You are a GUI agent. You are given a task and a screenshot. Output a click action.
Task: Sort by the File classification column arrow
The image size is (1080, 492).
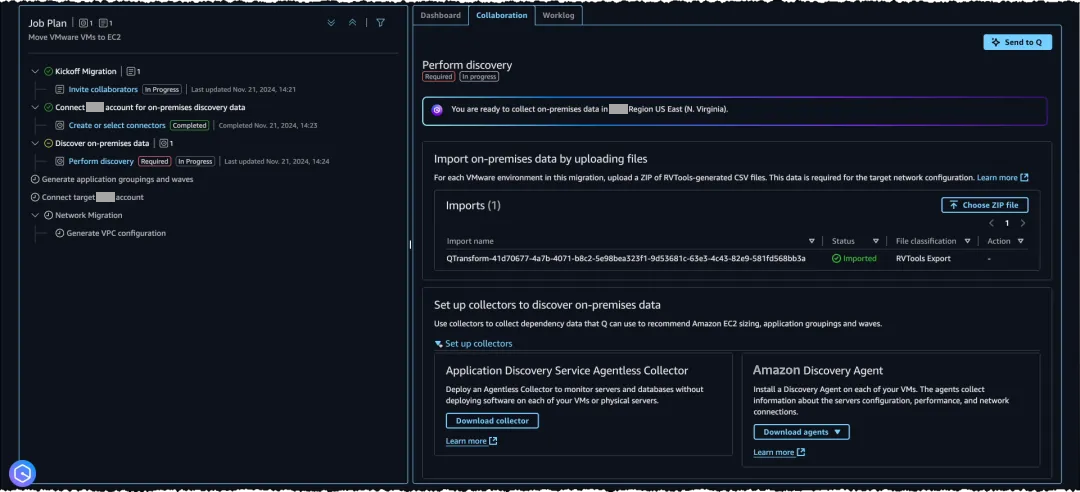point(967,241)
